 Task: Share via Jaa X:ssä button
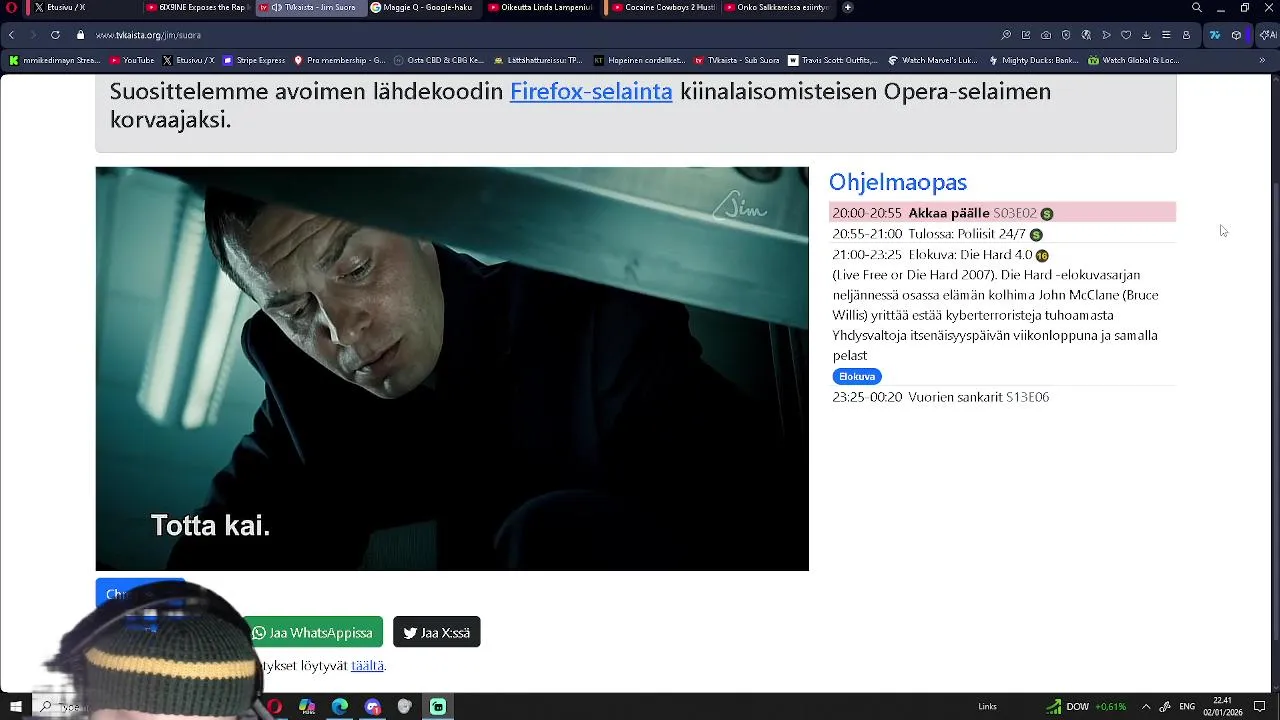pyautogui.click(x=437, y=632)
